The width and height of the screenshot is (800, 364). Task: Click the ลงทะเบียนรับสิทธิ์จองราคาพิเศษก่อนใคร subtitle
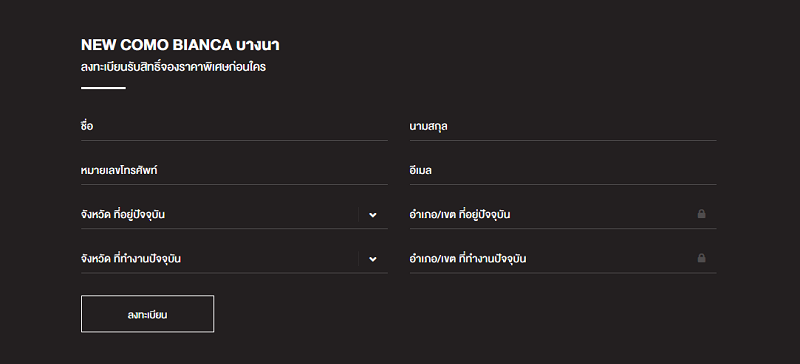tap(173, 67)
